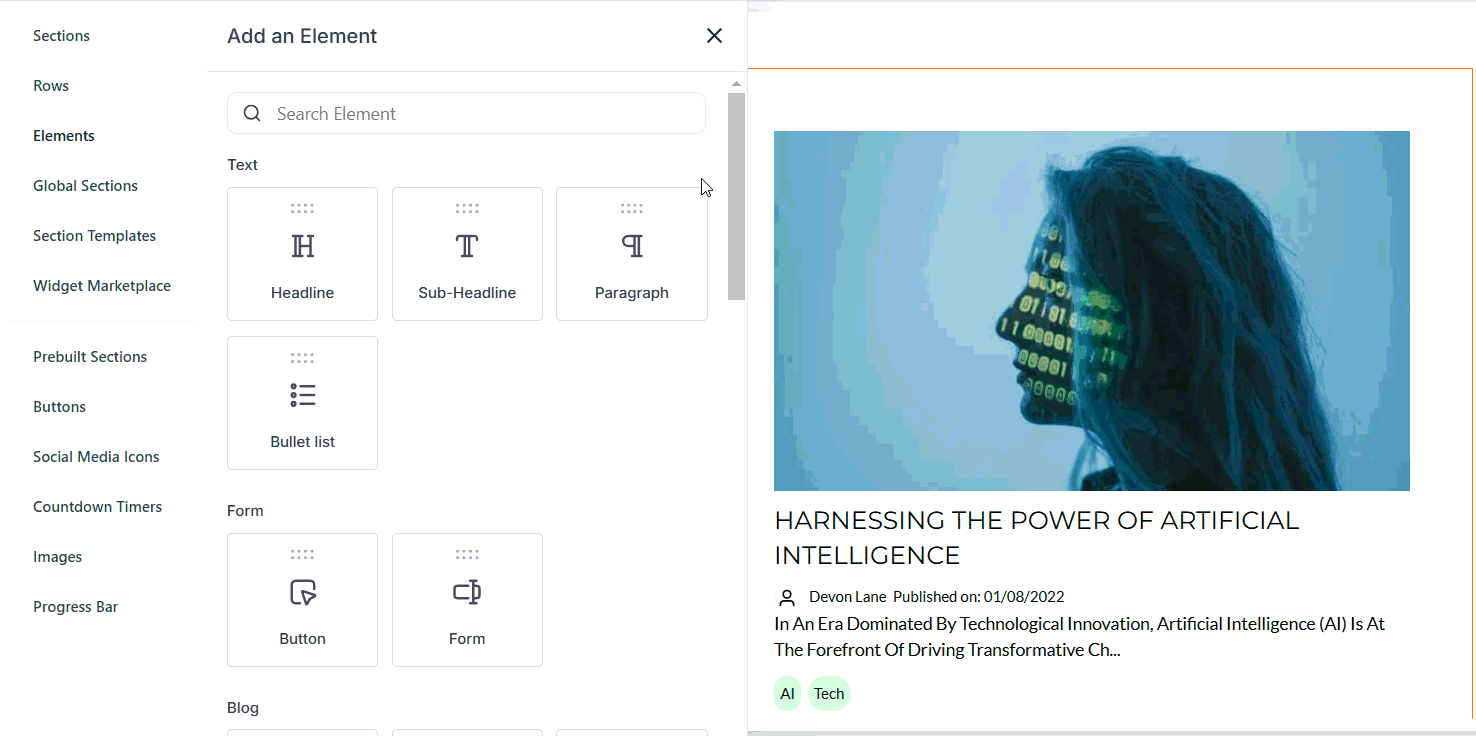This screenshot has height=736, width=1476.
Task: Add the Sub-Headline text element
Action: [x=467, y=254]
